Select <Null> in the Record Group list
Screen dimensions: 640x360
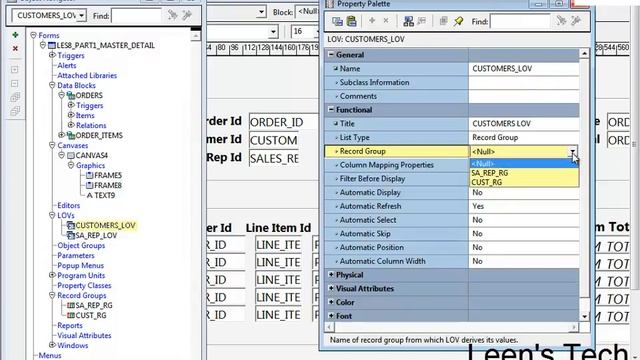[524, 164]
